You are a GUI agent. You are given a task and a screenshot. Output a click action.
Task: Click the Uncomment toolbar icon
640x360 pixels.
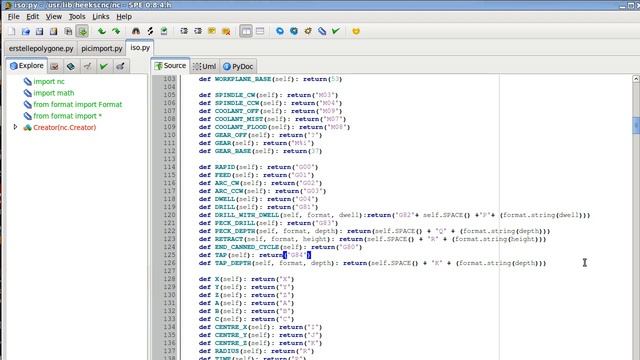coord(226,31)
